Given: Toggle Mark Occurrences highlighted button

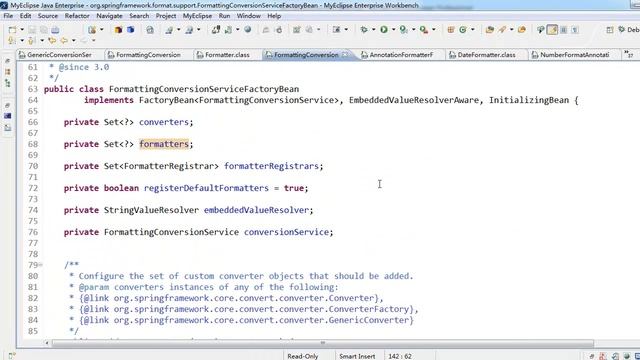Looking at the screenshot, I should click(552, 30).
